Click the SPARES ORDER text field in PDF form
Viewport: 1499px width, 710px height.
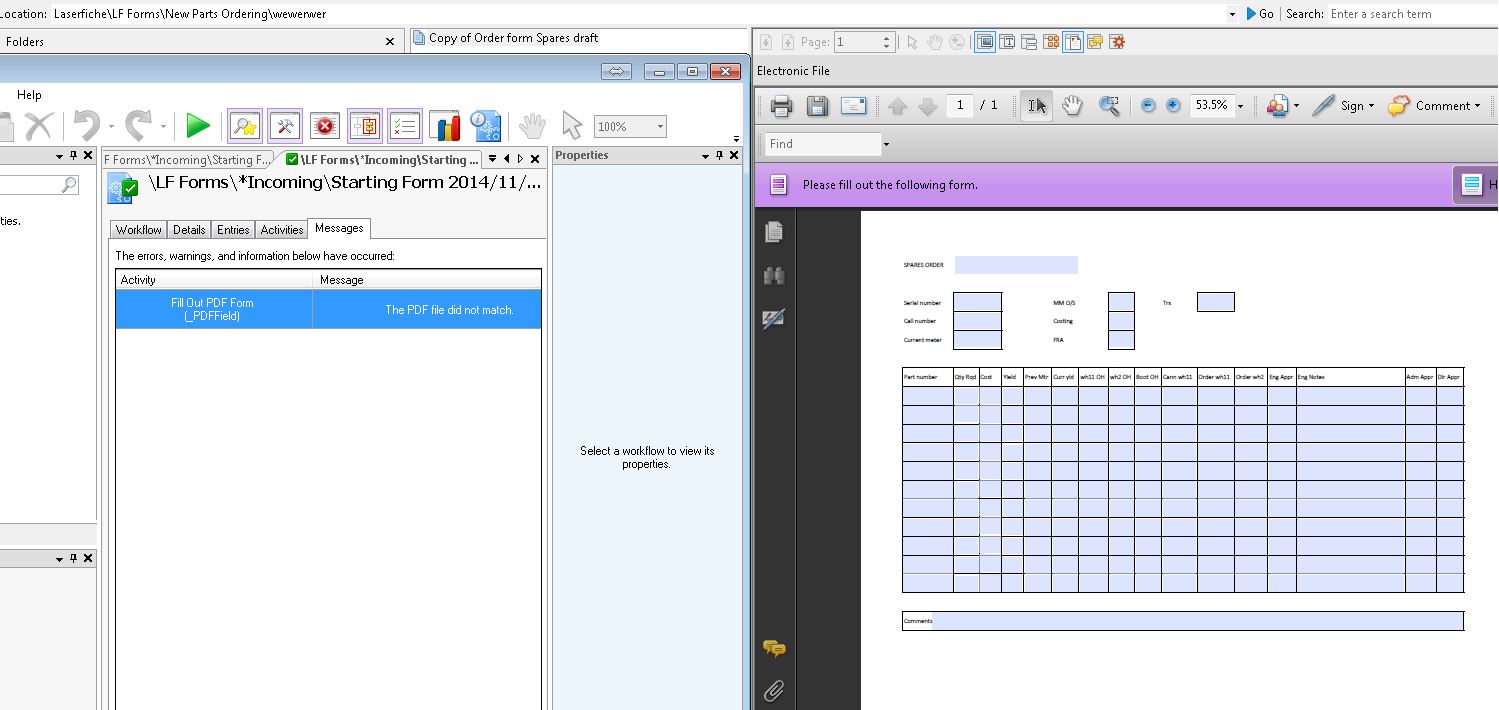(x=1016, y=265)
